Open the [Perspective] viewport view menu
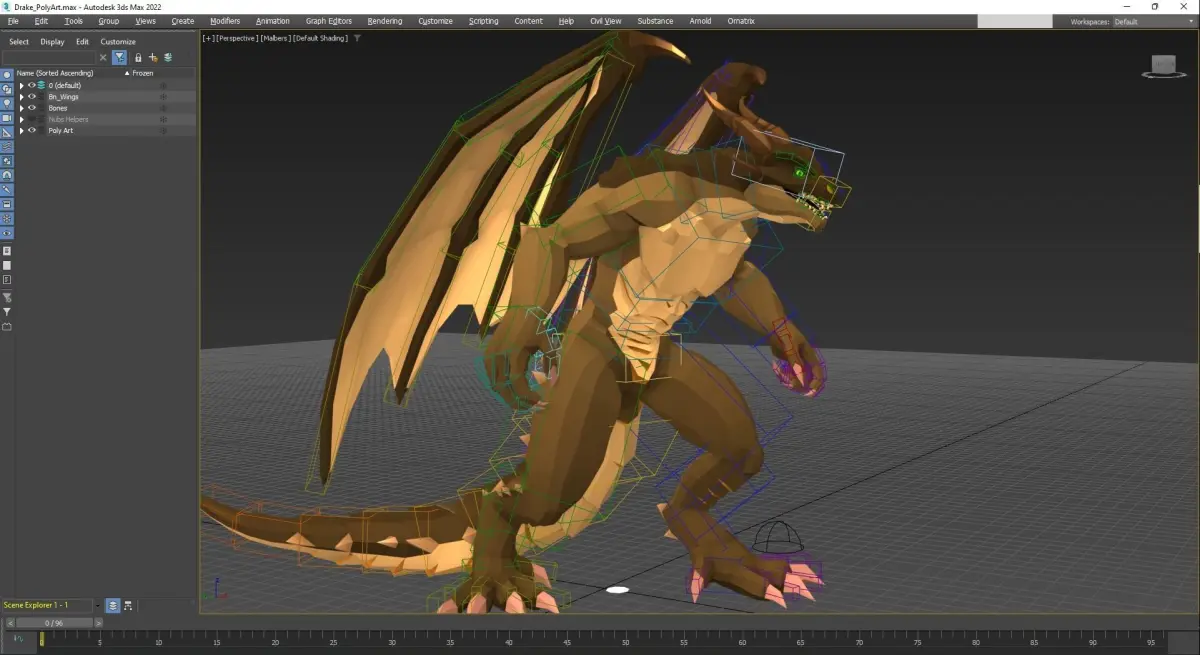 click(237, 38)
